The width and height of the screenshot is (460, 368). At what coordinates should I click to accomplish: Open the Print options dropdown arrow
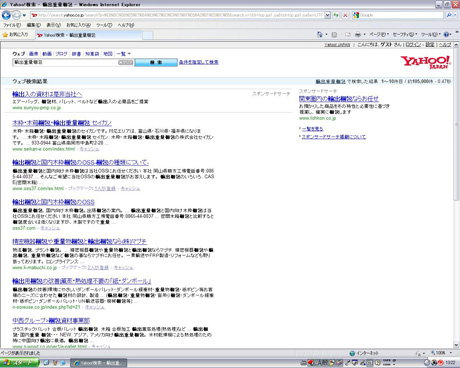pyautogui.click(x=364, y=34)
